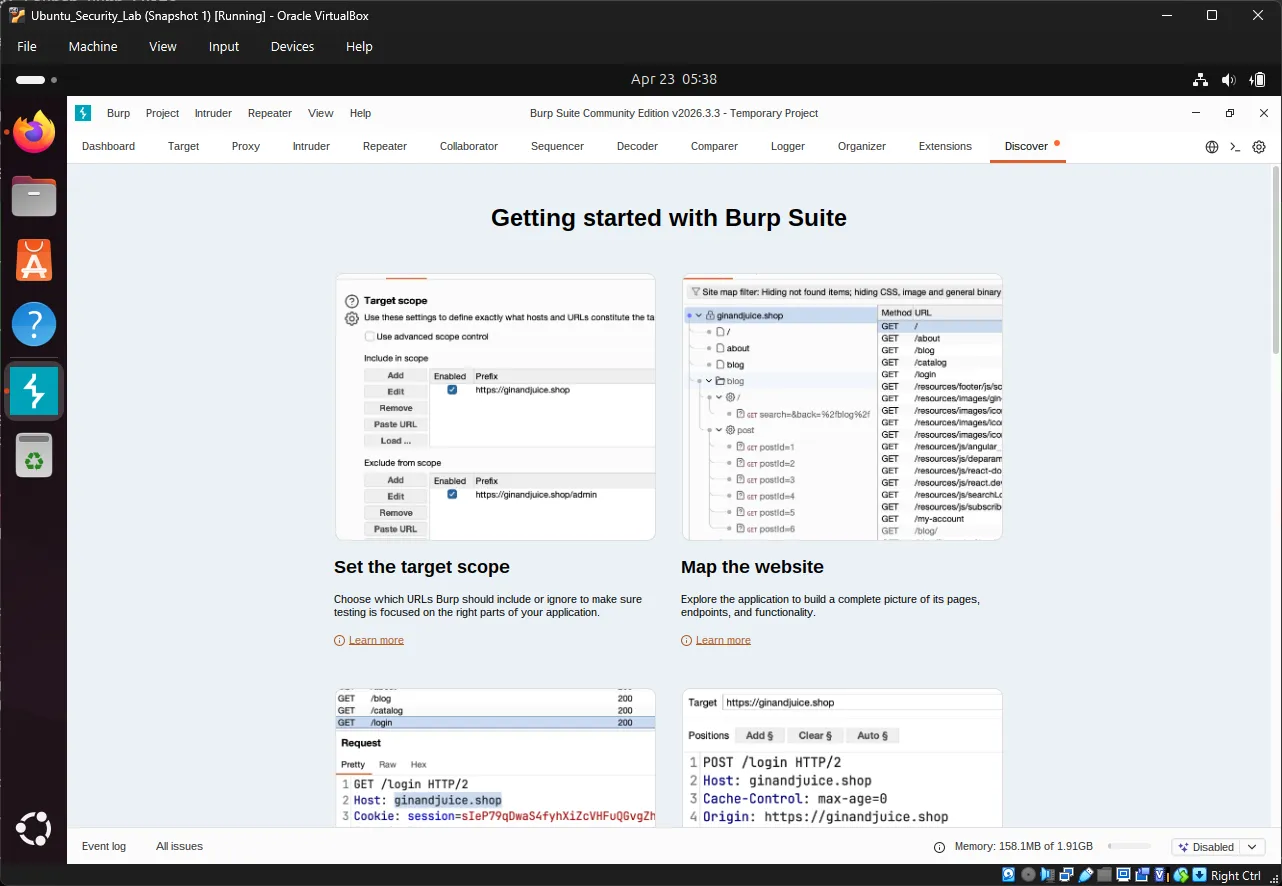Click the All issues button in the bottom bar

[x=179, y=846]
